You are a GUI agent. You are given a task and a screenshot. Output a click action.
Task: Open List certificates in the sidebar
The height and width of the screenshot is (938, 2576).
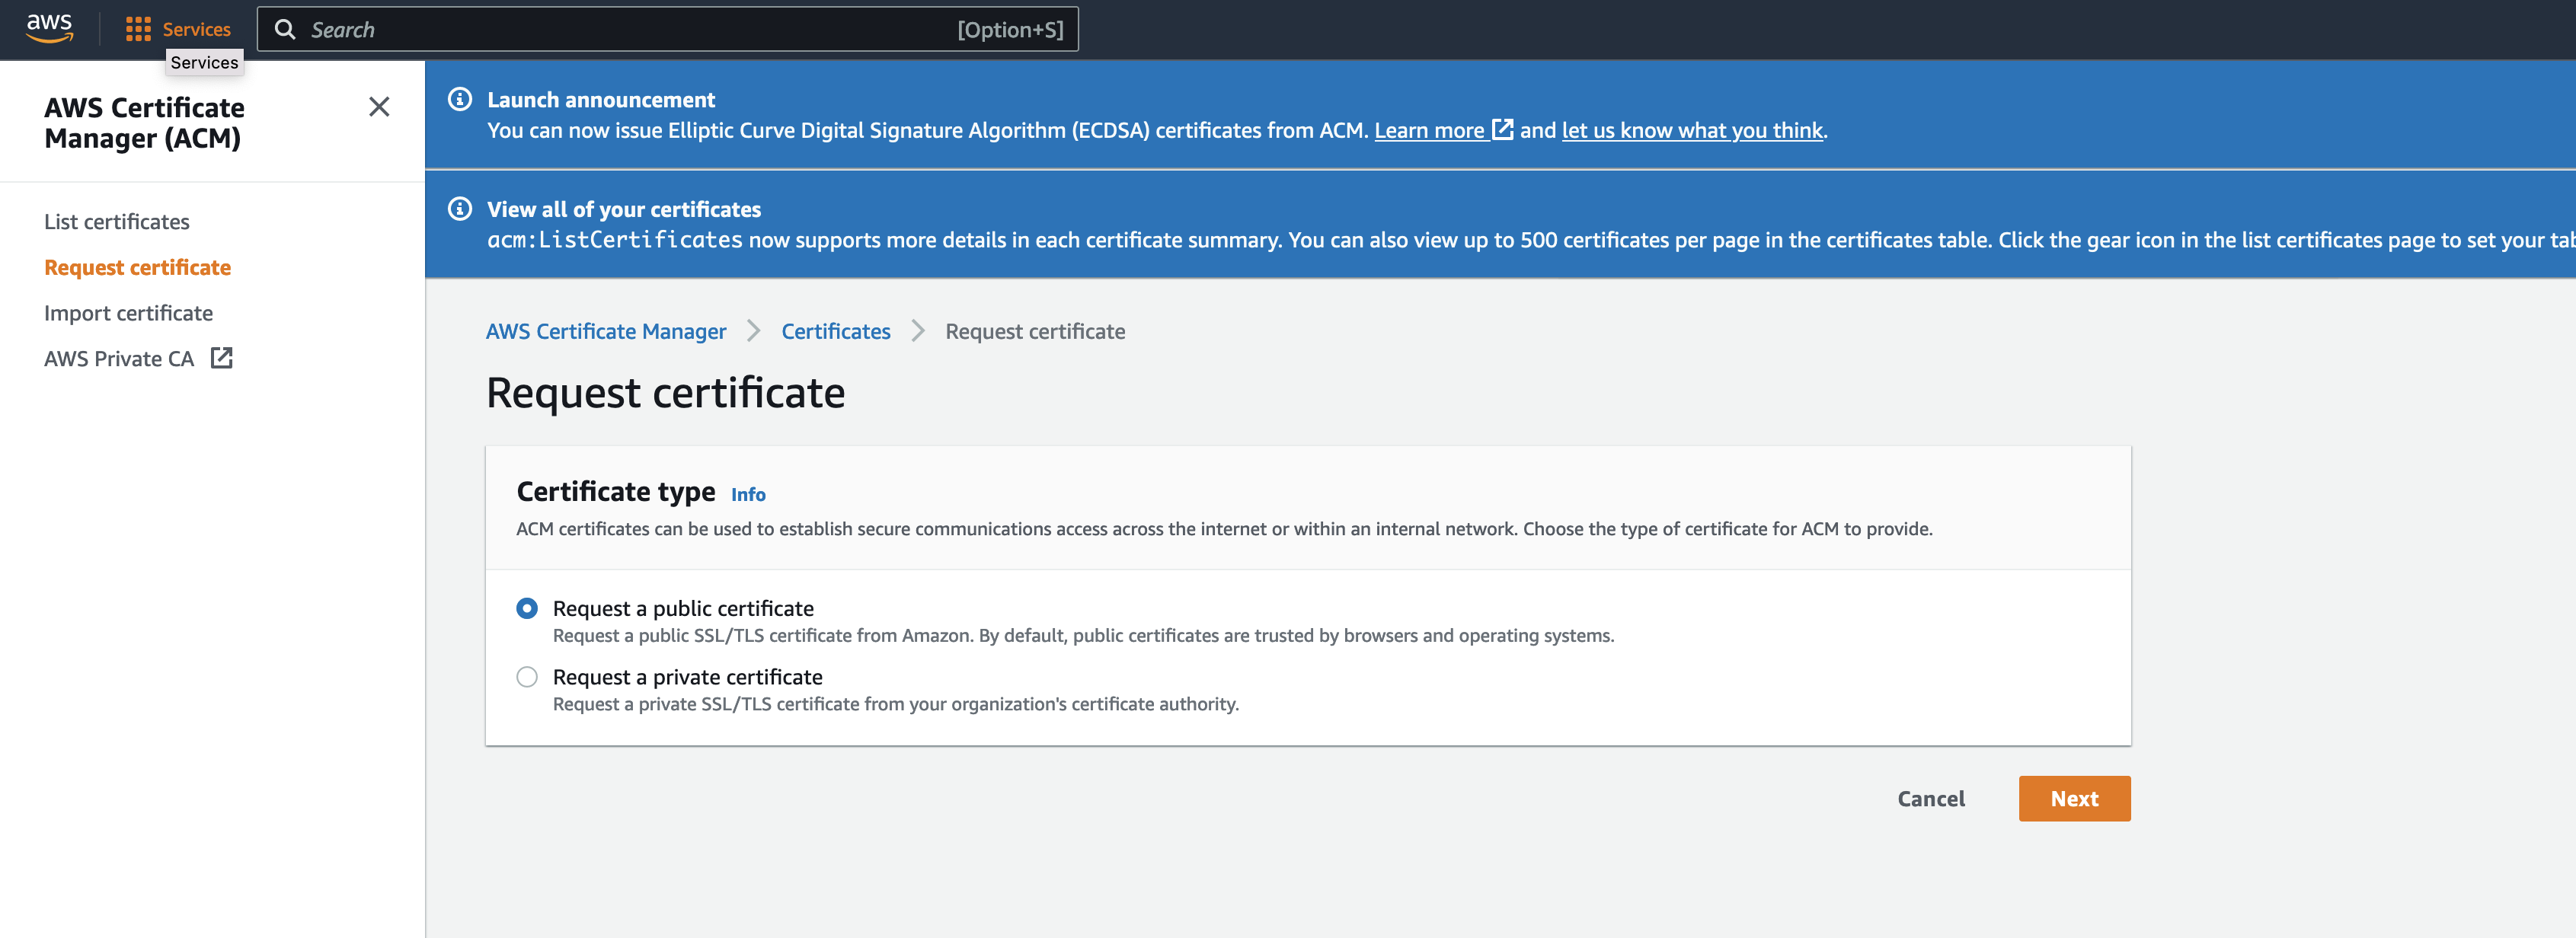tap(116, 221)
